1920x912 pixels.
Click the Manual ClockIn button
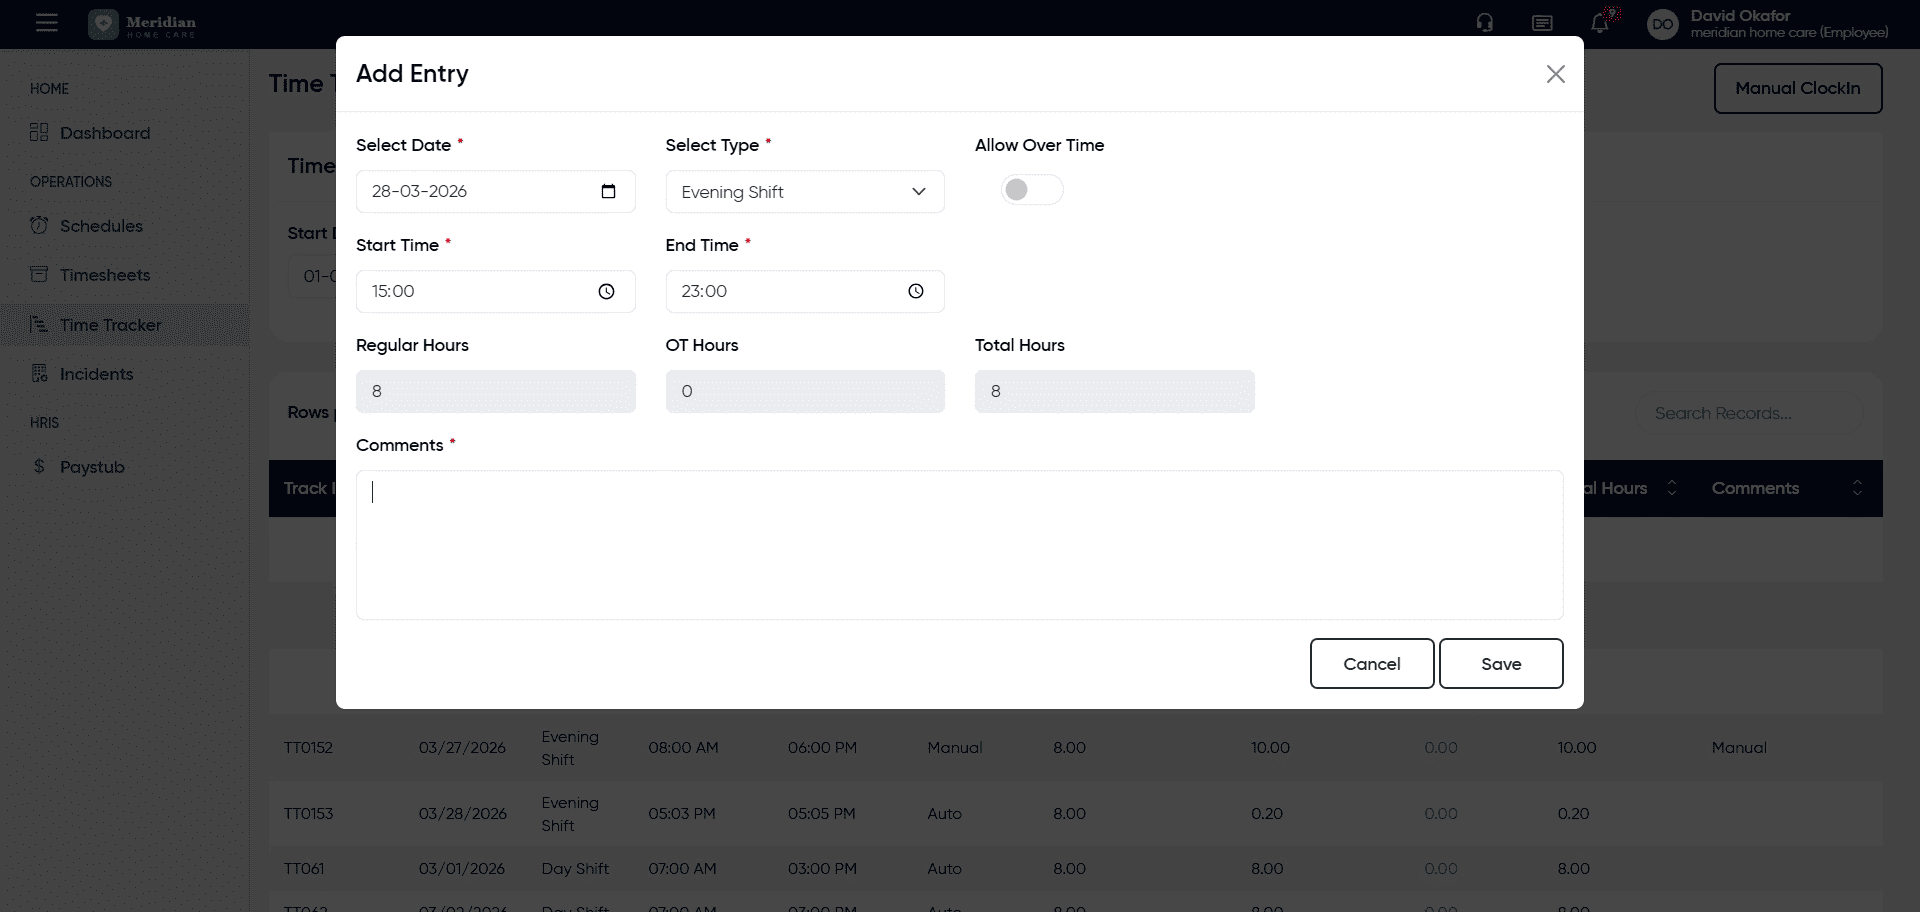coord(1797,88)
